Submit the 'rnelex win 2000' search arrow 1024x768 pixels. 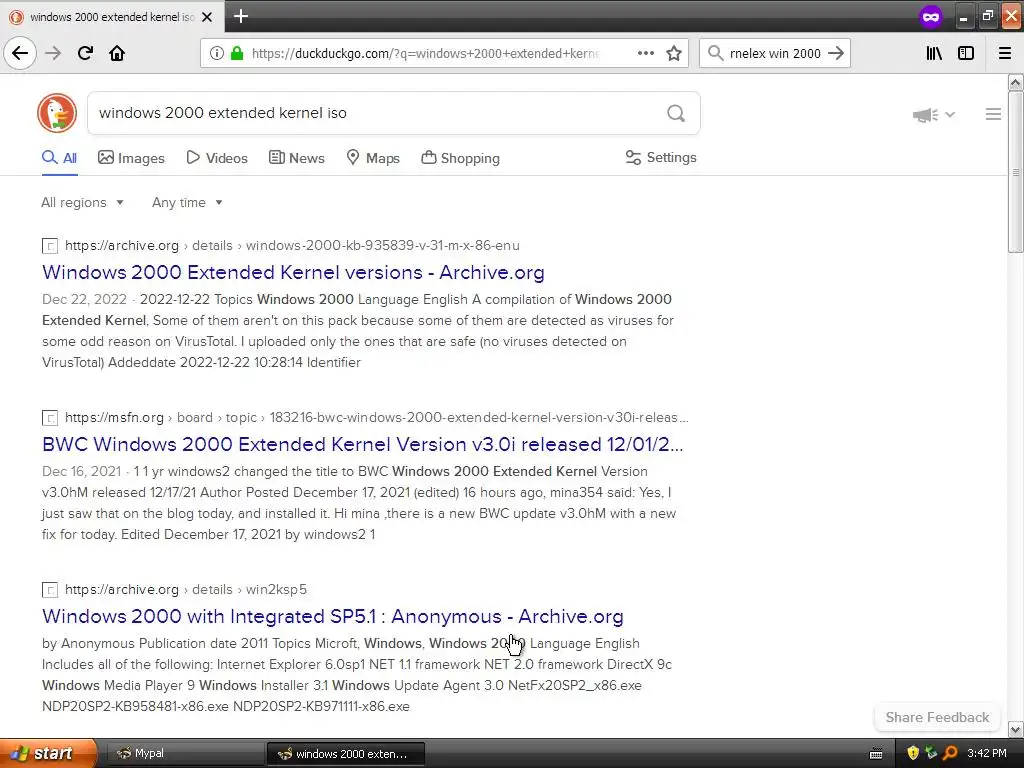point(836,54)
